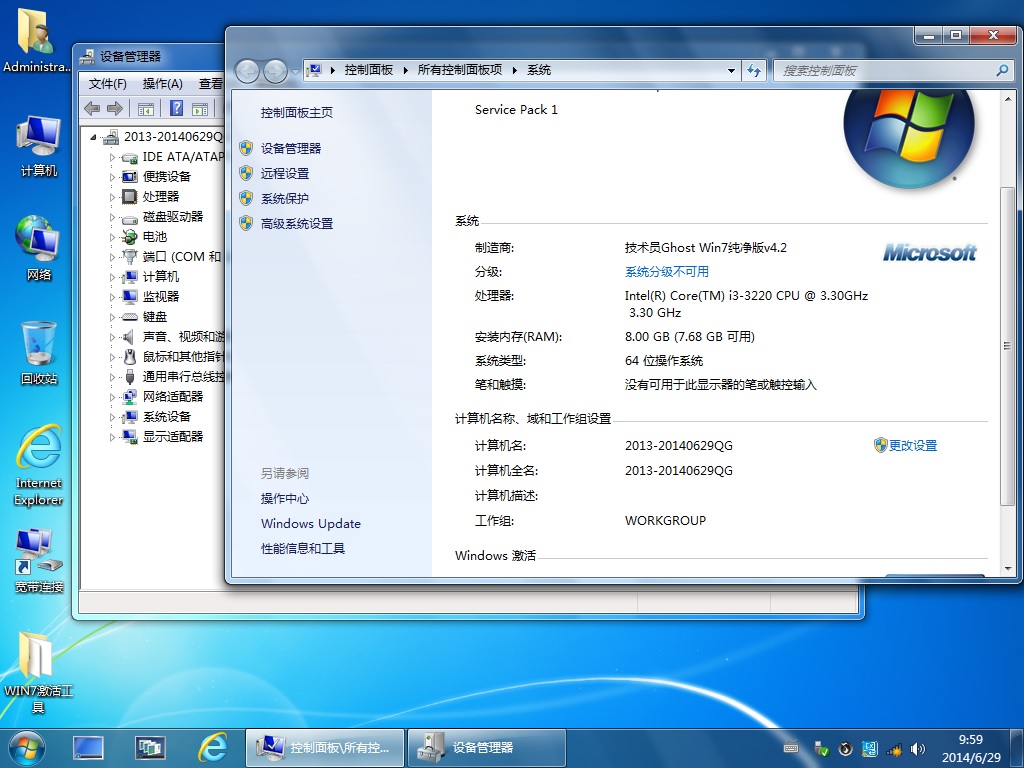
Task: Click the 系统分级不可用 rating link
Action: pyautogui.click(x=667, y=272)
